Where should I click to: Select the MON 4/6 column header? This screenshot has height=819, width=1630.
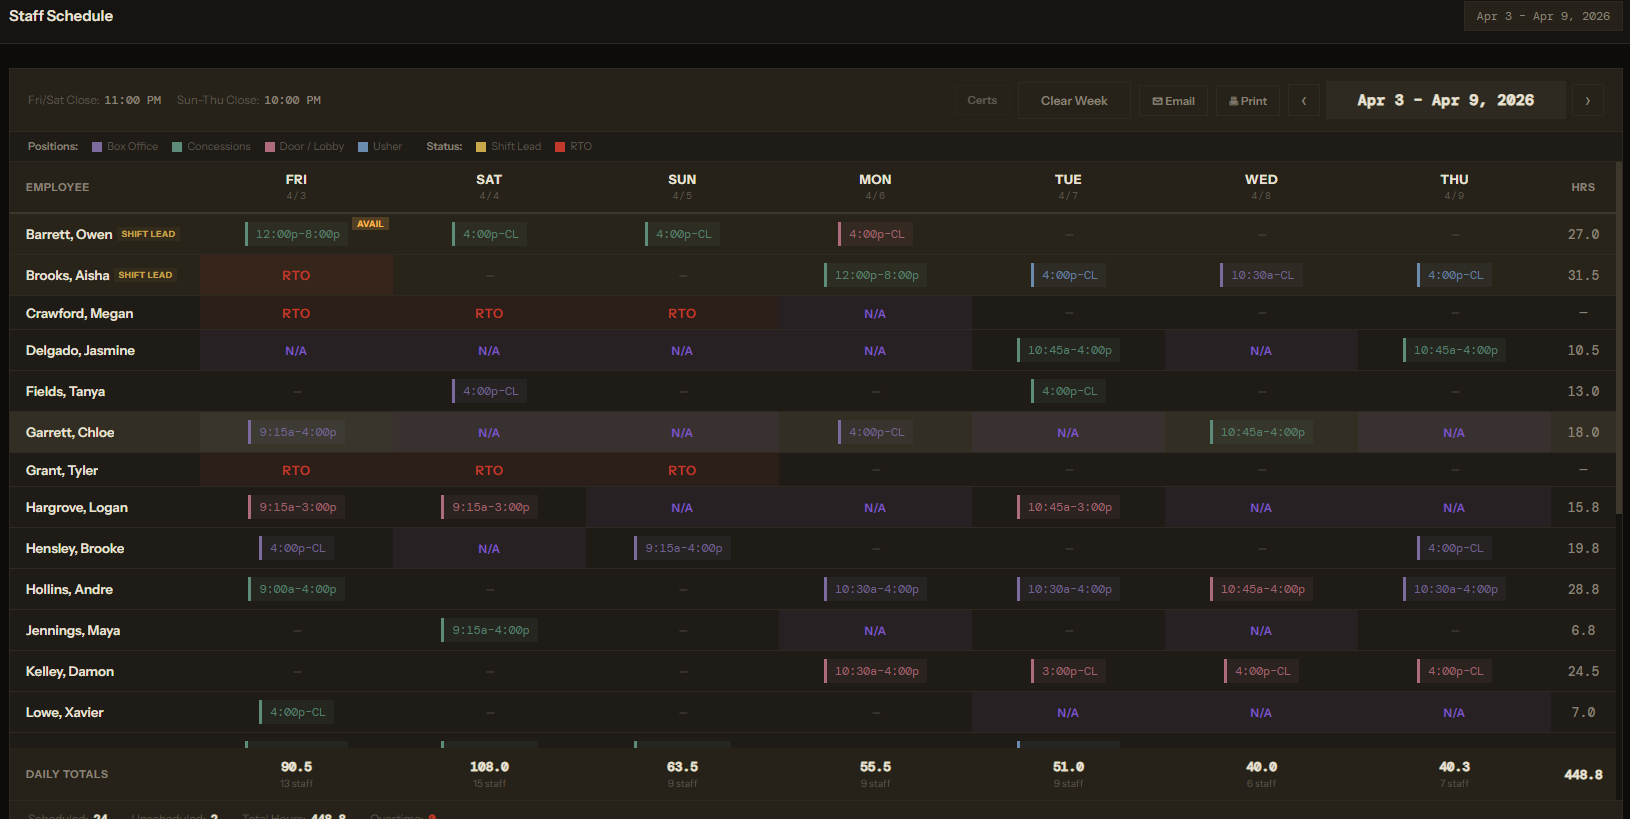coord(875,187)
